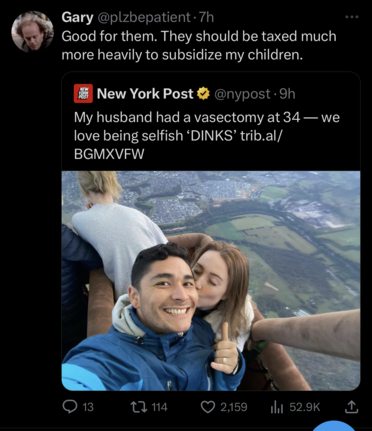This screenshot has height=431, width=372.
Task: Open the three-dot more options menu
Action: click(x=352, y=17)
